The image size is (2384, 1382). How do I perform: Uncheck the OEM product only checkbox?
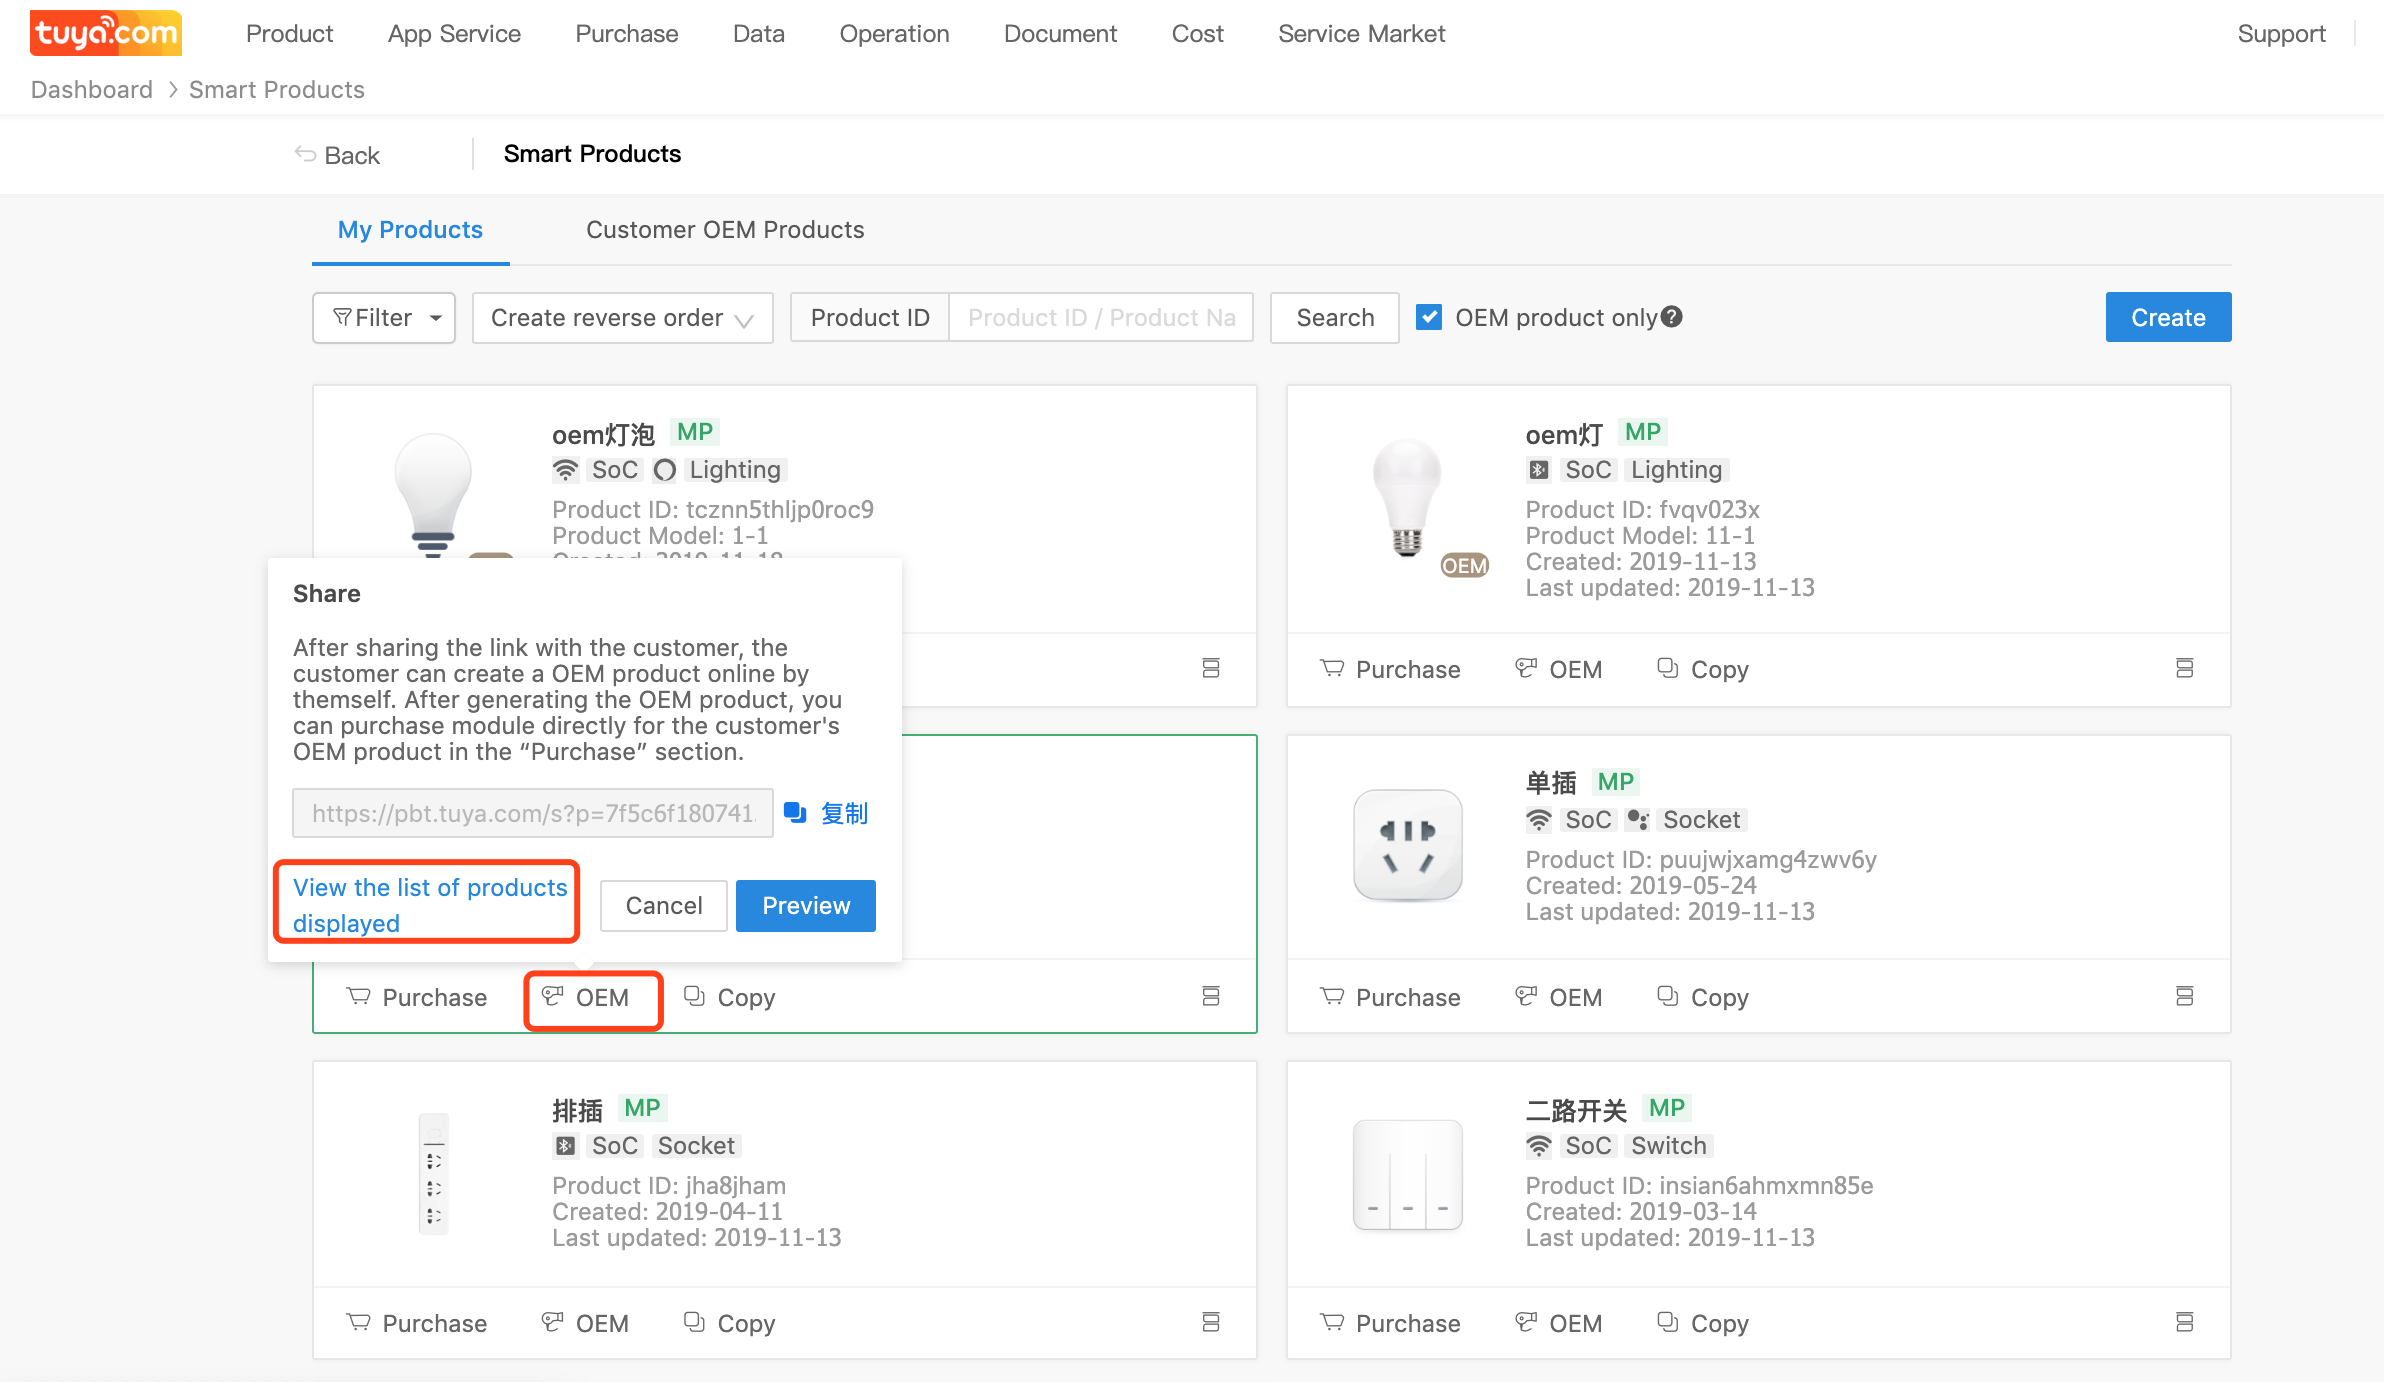[1429, 317]
